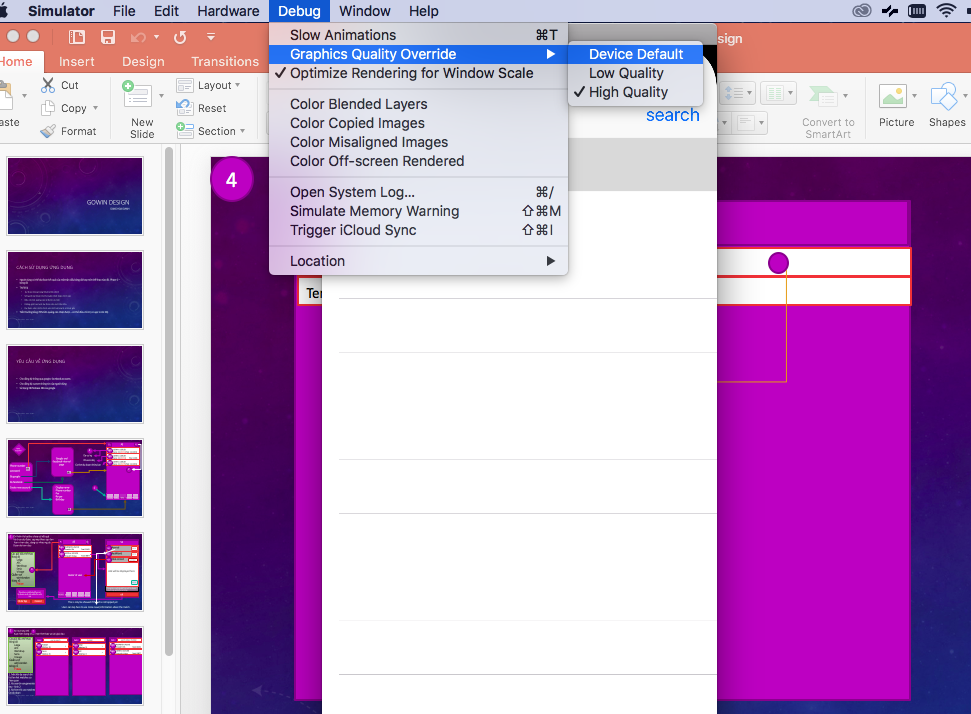971x714 pixels.
Task: Open the Picture dropdown arrow
Action: (x=914, y=95)
